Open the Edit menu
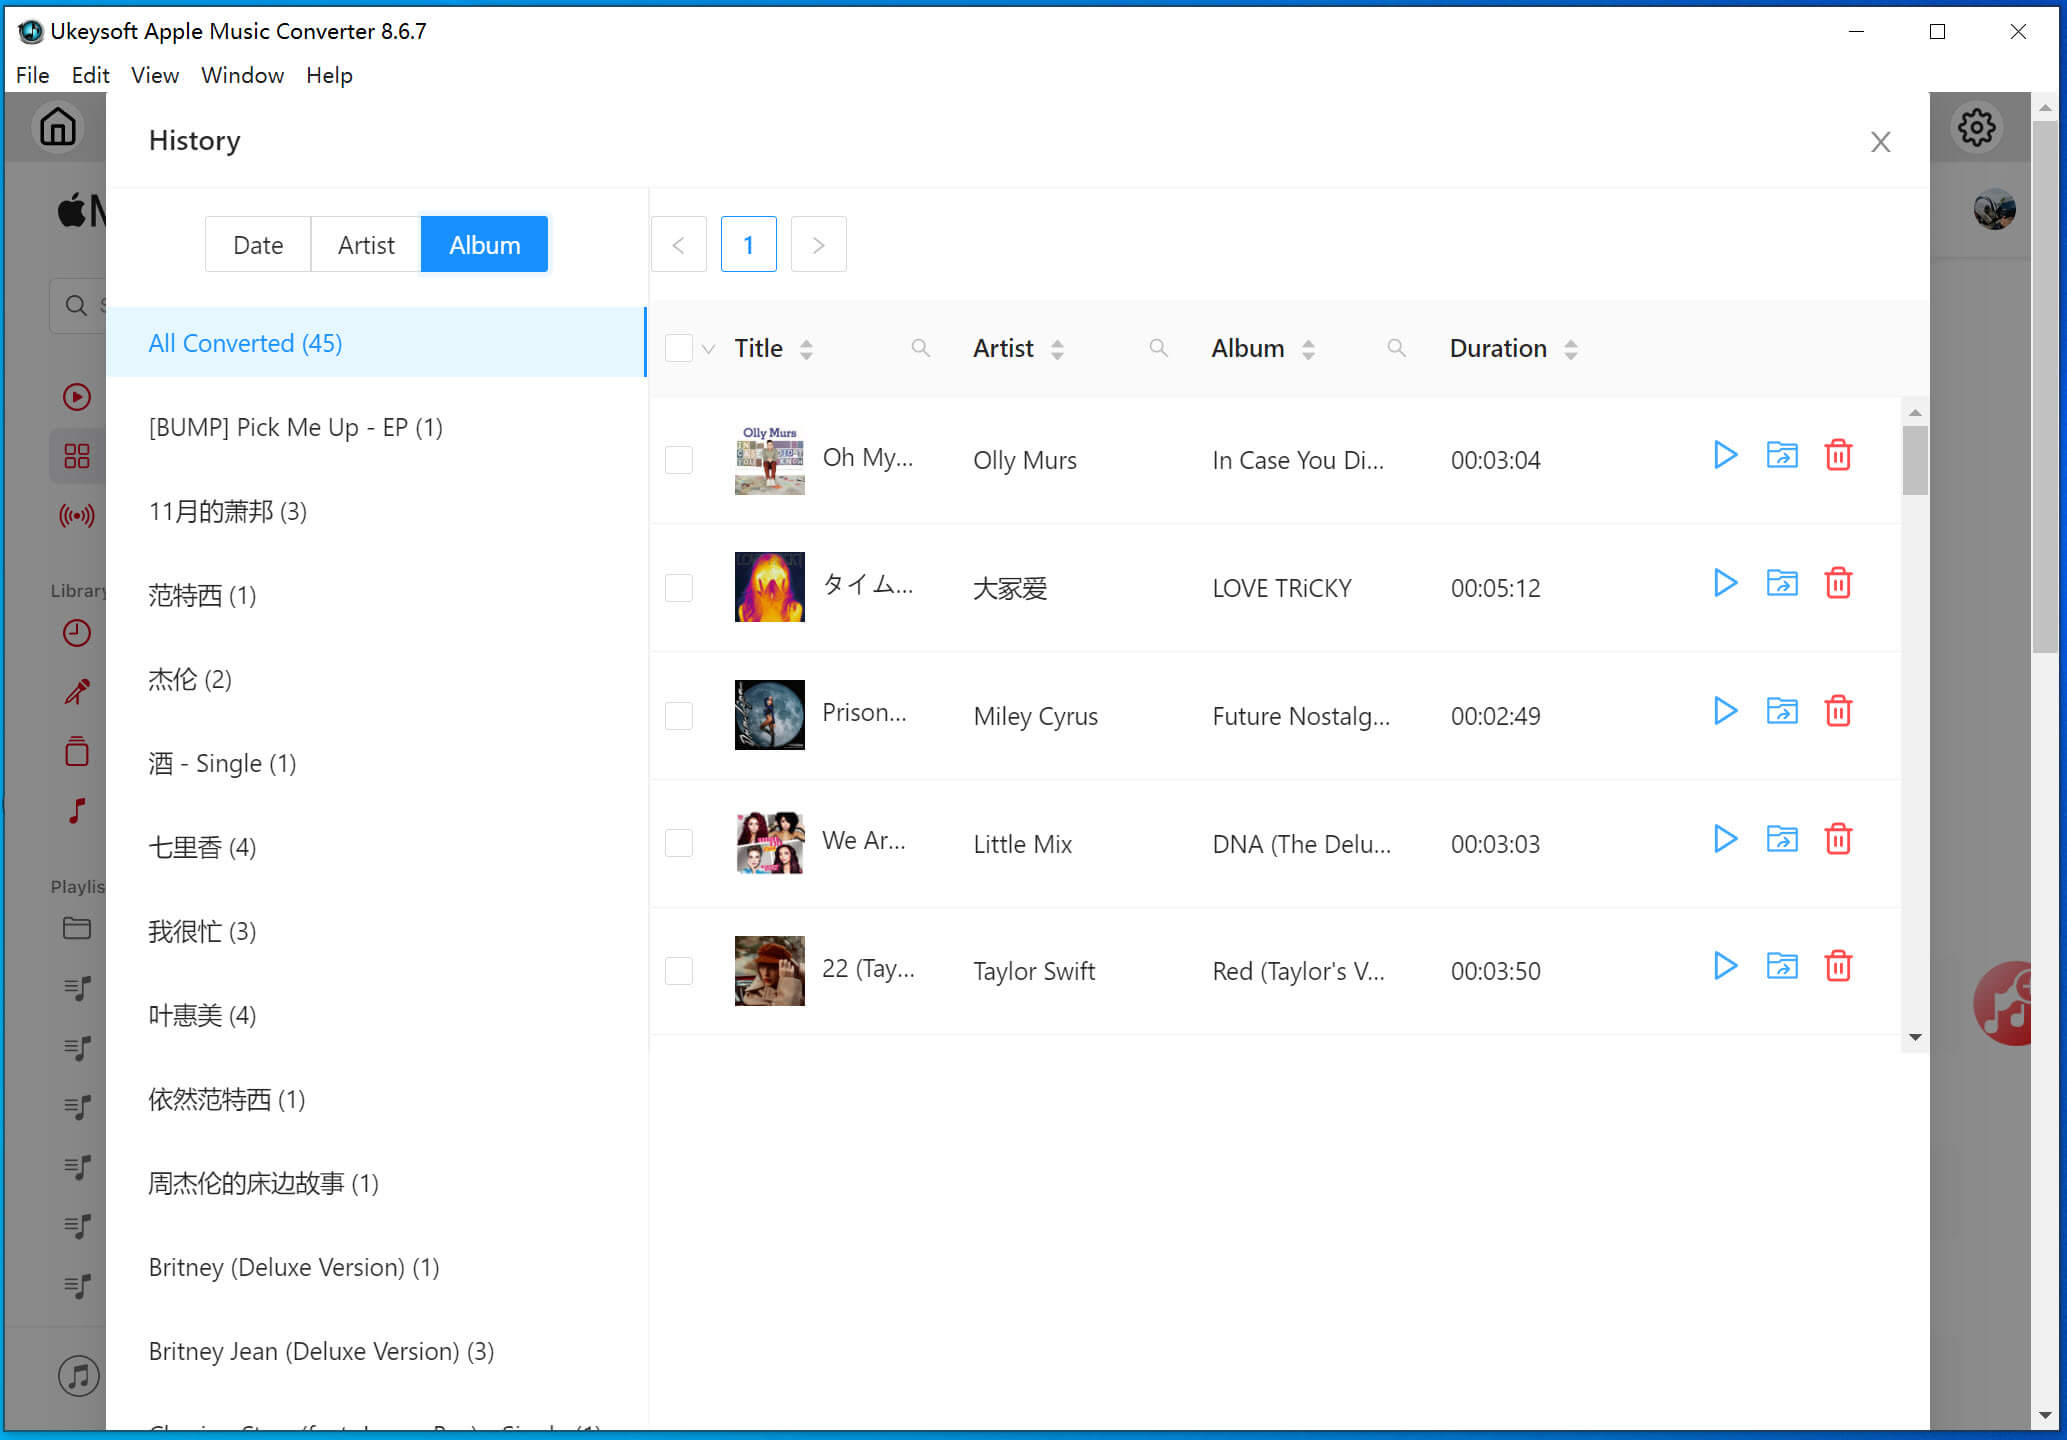The height and width of the screenshot is (1440, 2067). point(90,75)
